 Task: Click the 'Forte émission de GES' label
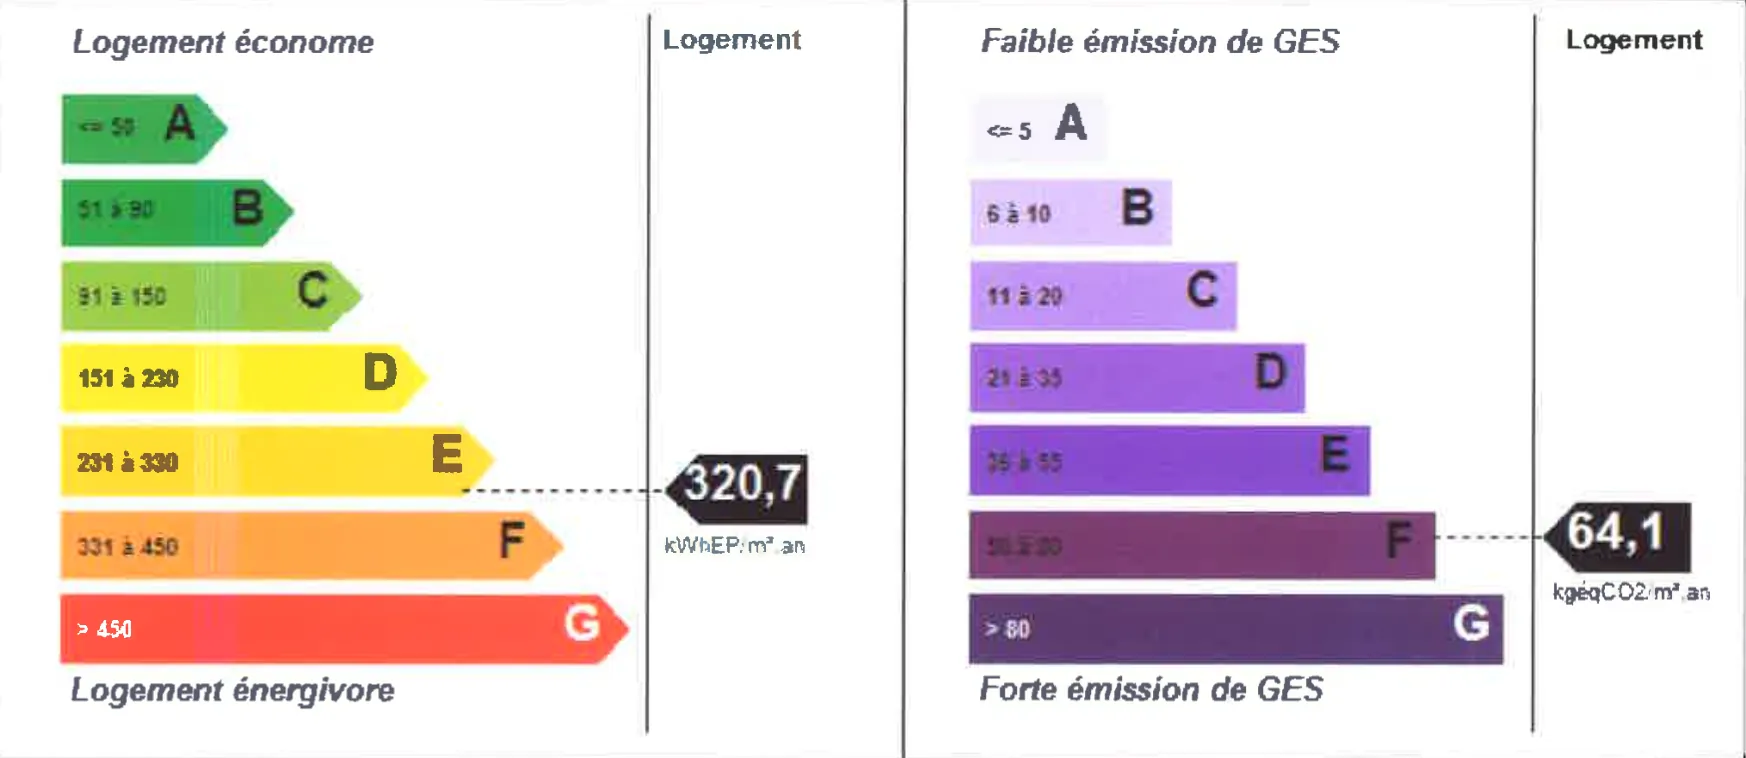click(x=1151, y=689)
